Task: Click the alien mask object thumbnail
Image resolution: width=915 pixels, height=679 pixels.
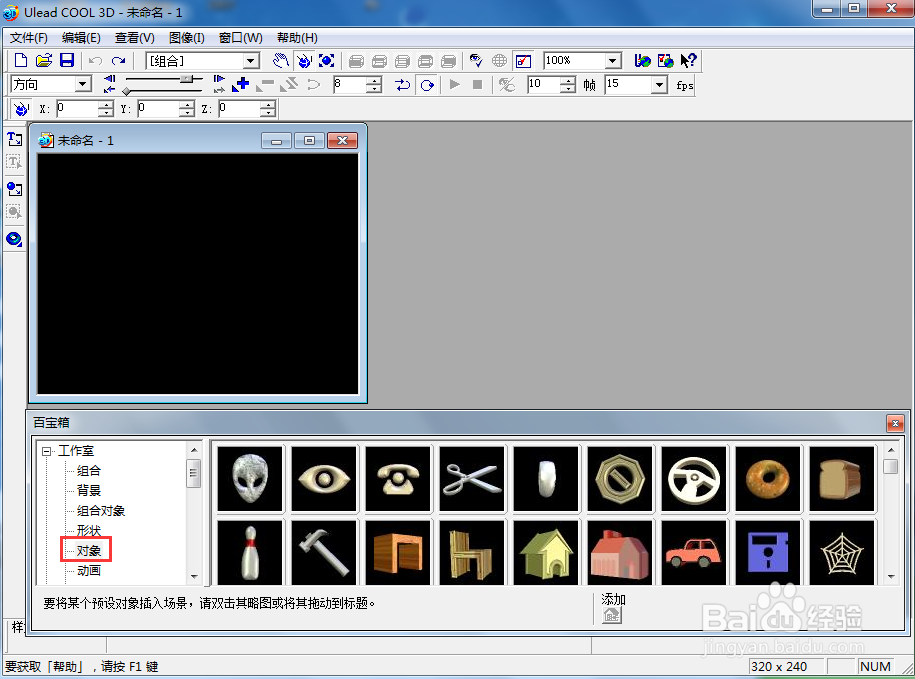Action: coord(250,479)
